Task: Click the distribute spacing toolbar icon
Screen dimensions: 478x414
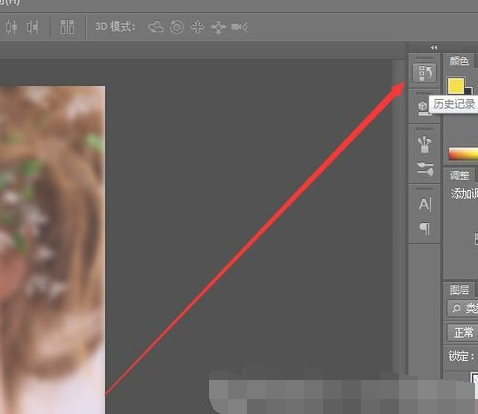Action: click(67, 27)
